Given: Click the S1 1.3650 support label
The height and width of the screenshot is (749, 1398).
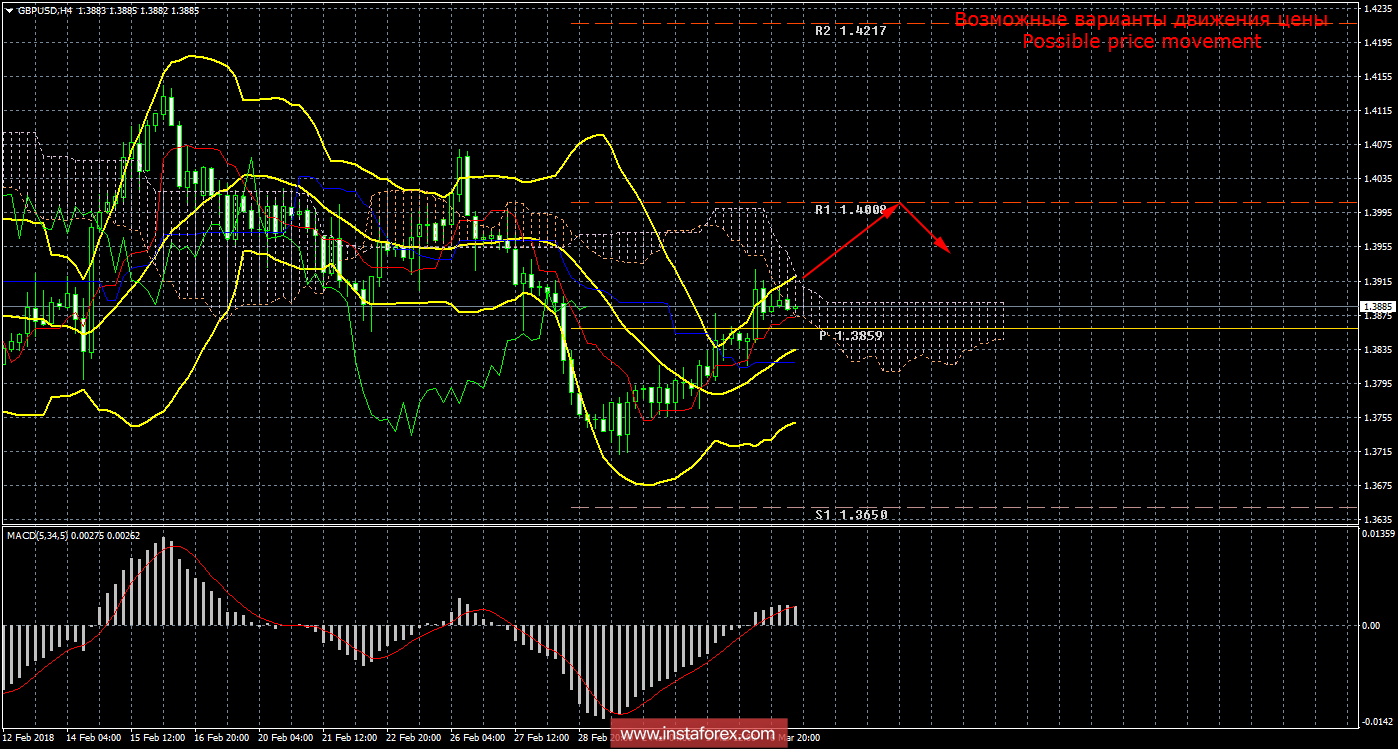Looking at the screenshot, I should pyautogui.click(x=850, y=514).
